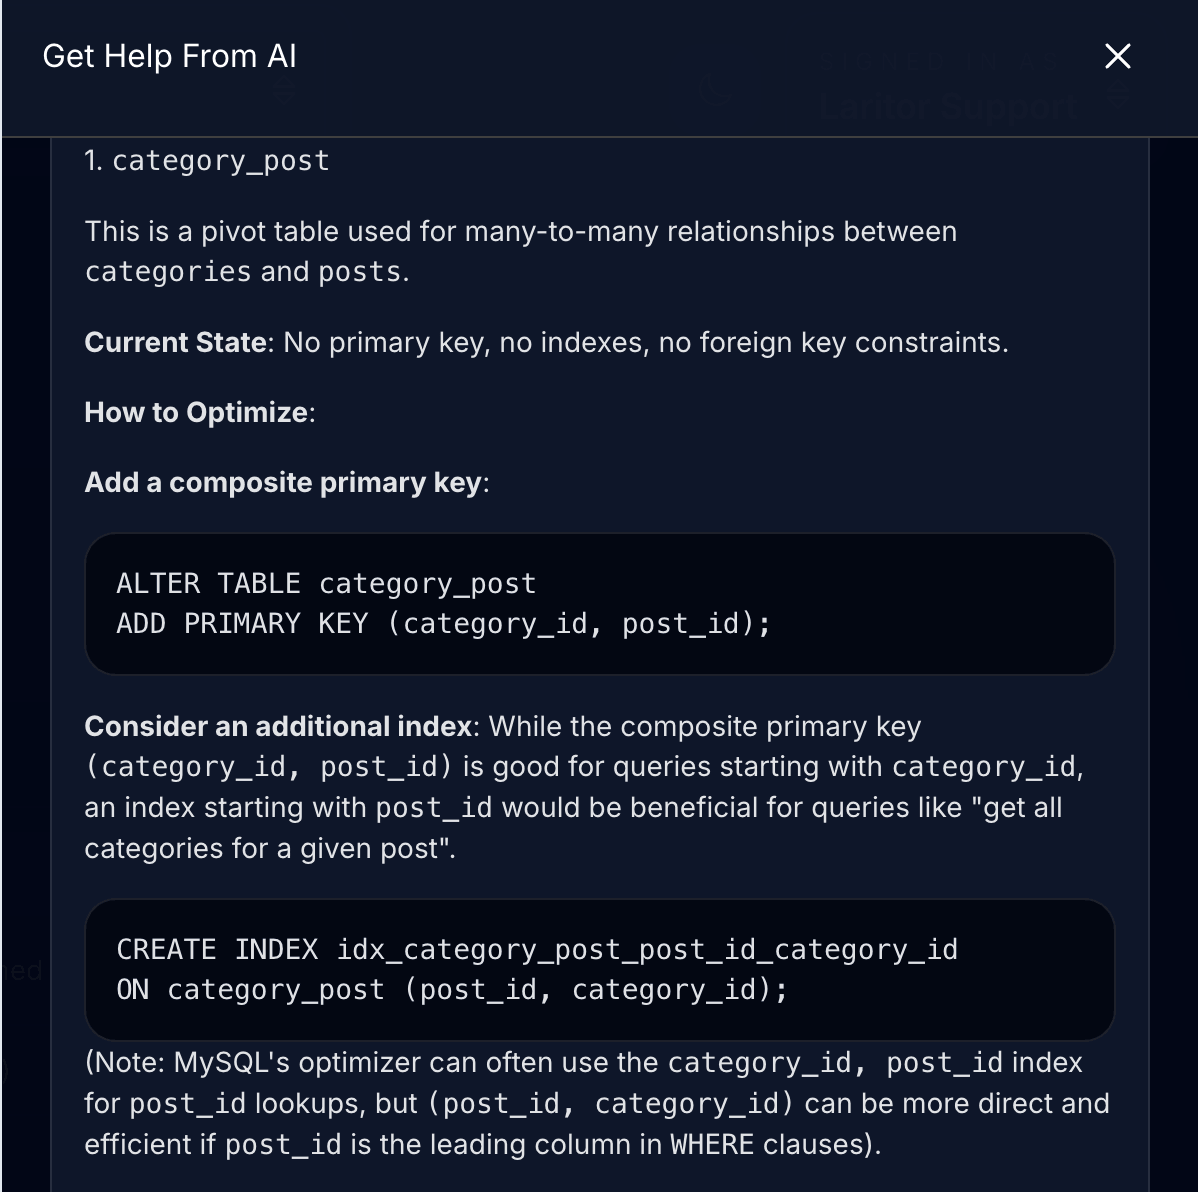Click the "1. category_post" heading
The width and height of the screenshot is (1198, 1192).
point(207,161)
